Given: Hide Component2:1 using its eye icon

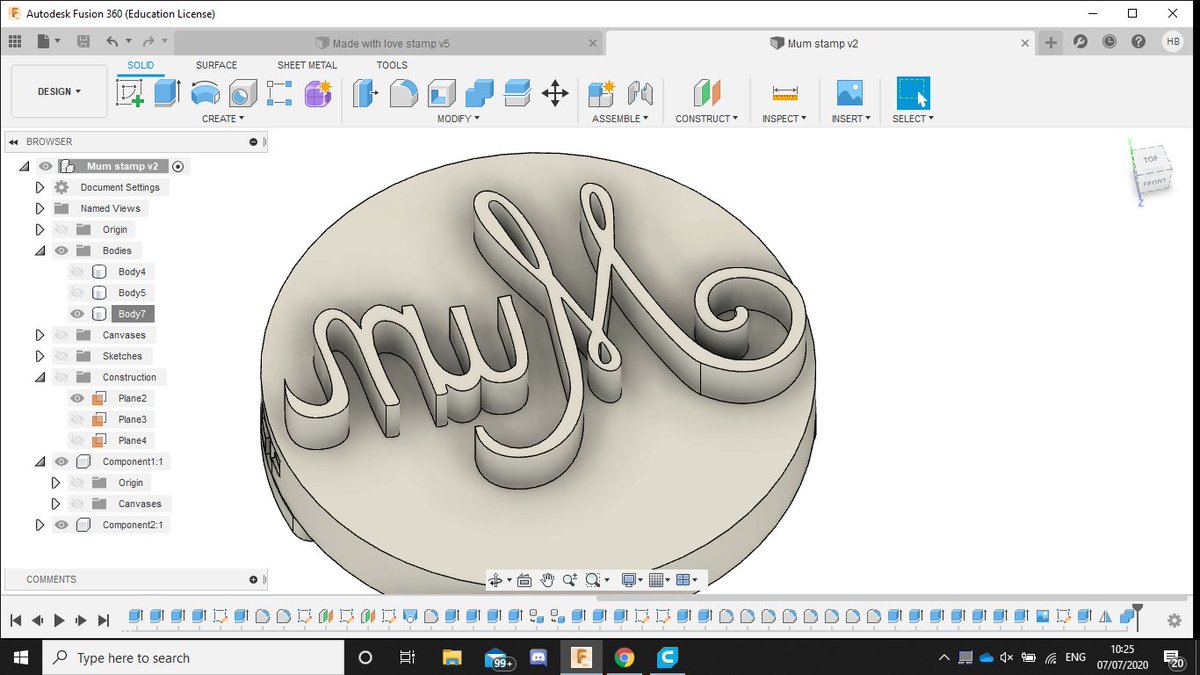Looking at the screenshot, I should tap(61, 525).
